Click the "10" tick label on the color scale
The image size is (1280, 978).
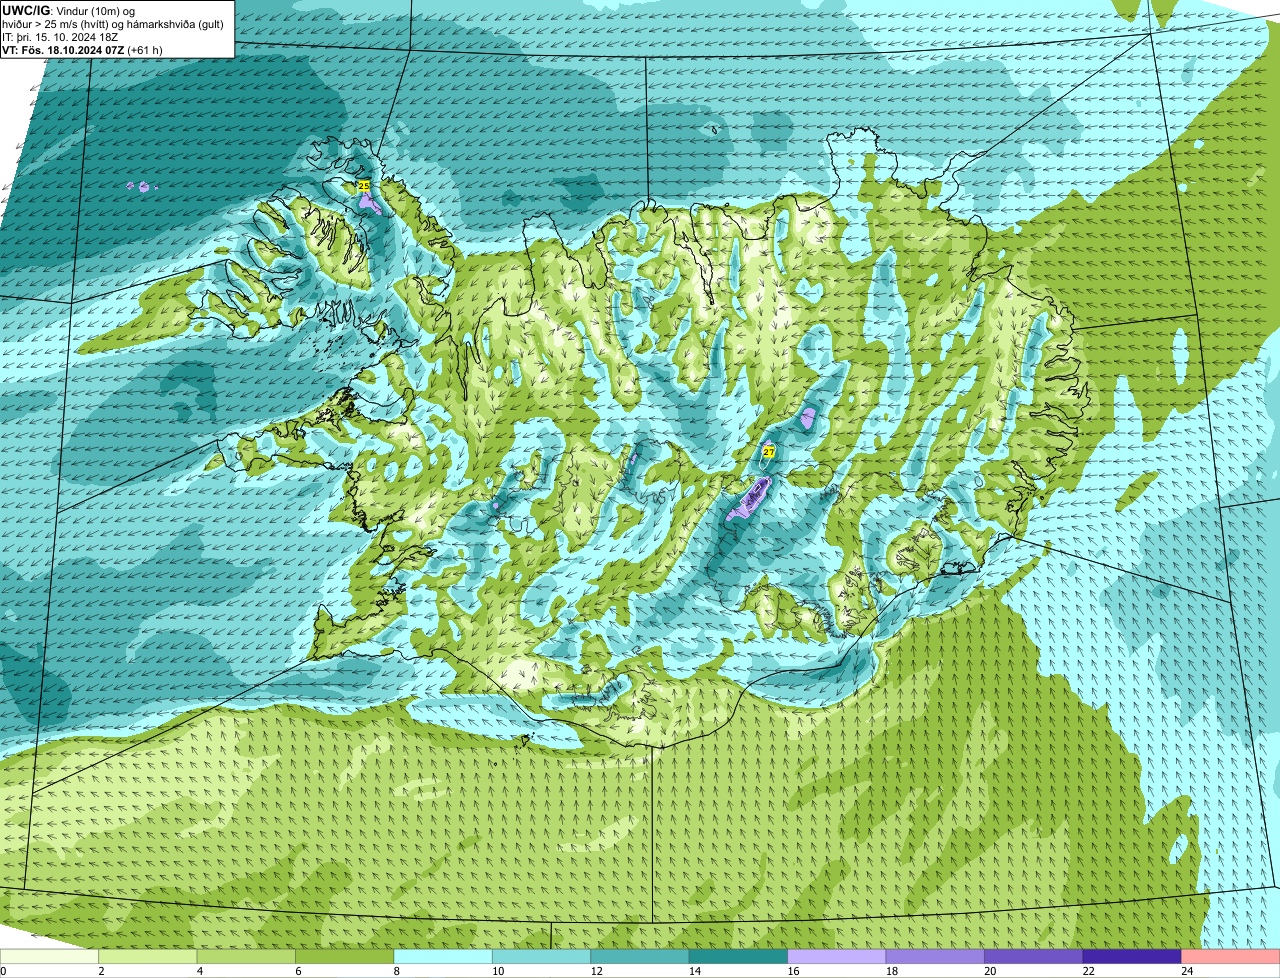pos(496,971)
